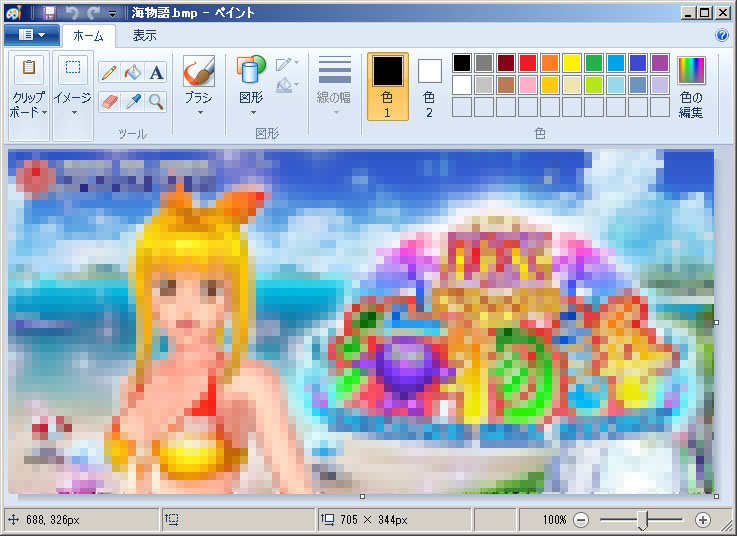Pick the brown color swatch
The image size is (737, 536).
coord(506,85)
